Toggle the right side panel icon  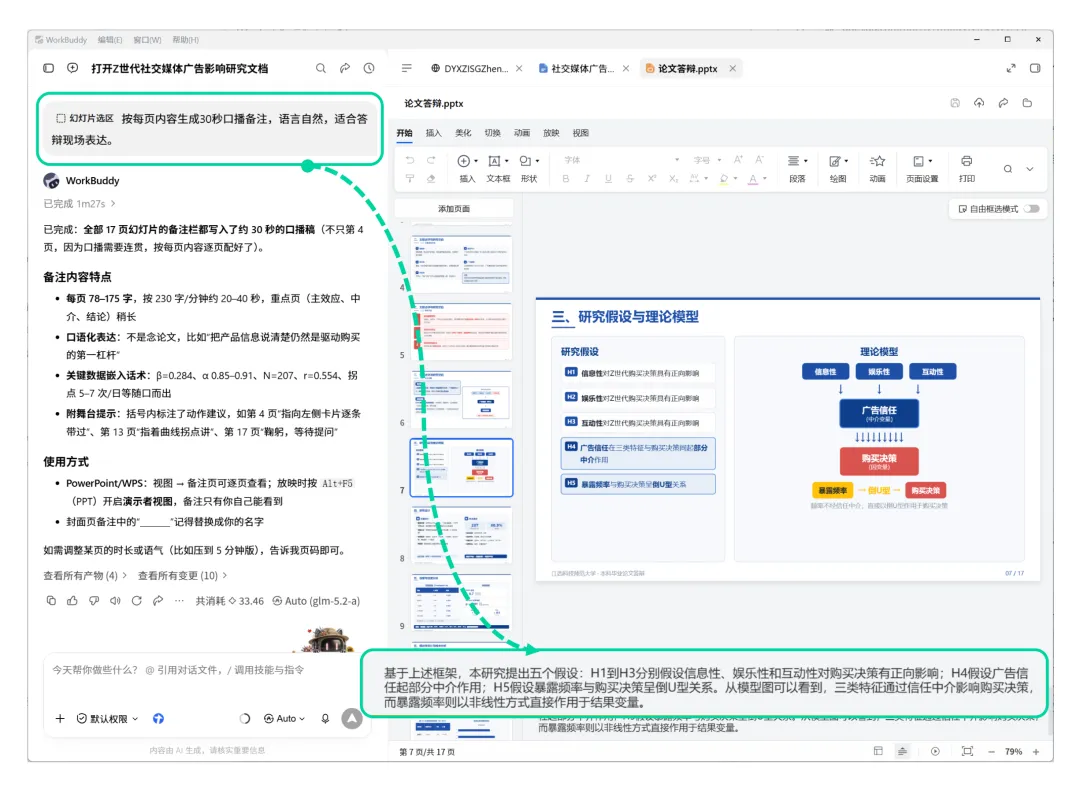tap(1035, 68)
